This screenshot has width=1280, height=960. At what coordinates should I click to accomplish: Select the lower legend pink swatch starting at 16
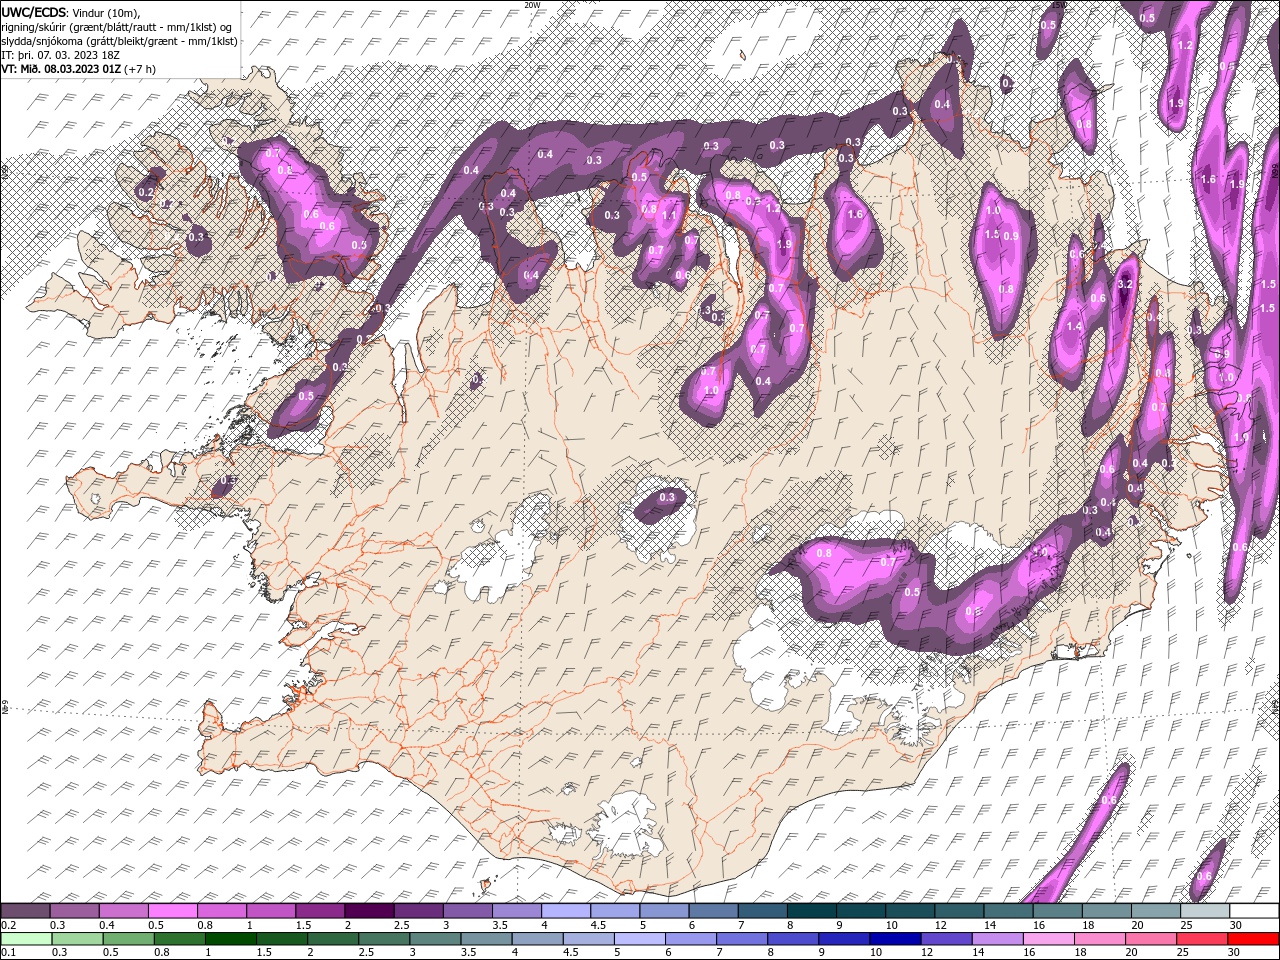(x=1048, y=939)
